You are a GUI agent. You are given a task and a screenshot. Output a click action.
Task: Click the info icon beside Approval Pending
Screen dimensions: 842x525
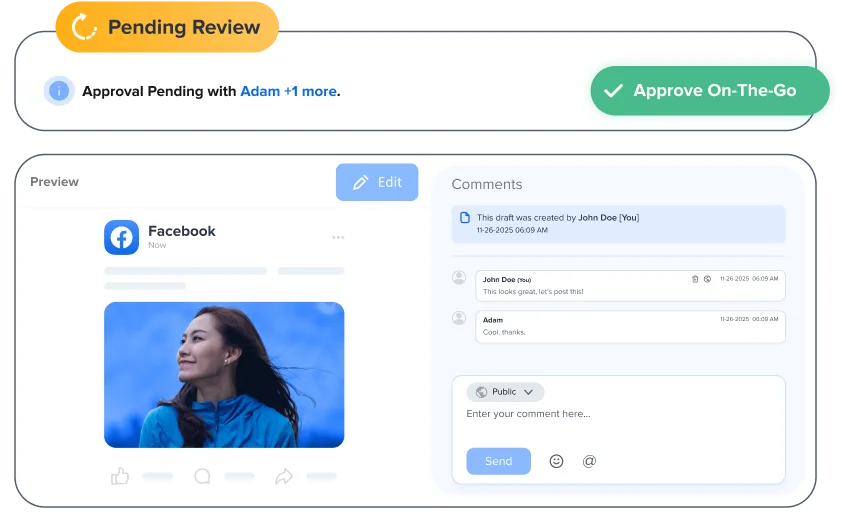[59, 91]
